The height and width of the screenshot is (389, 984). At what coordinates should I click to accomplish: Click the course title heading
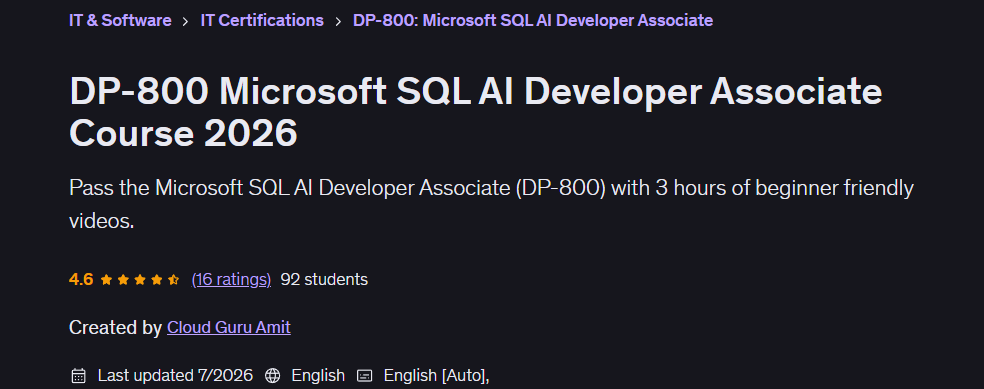coord(476,112)
